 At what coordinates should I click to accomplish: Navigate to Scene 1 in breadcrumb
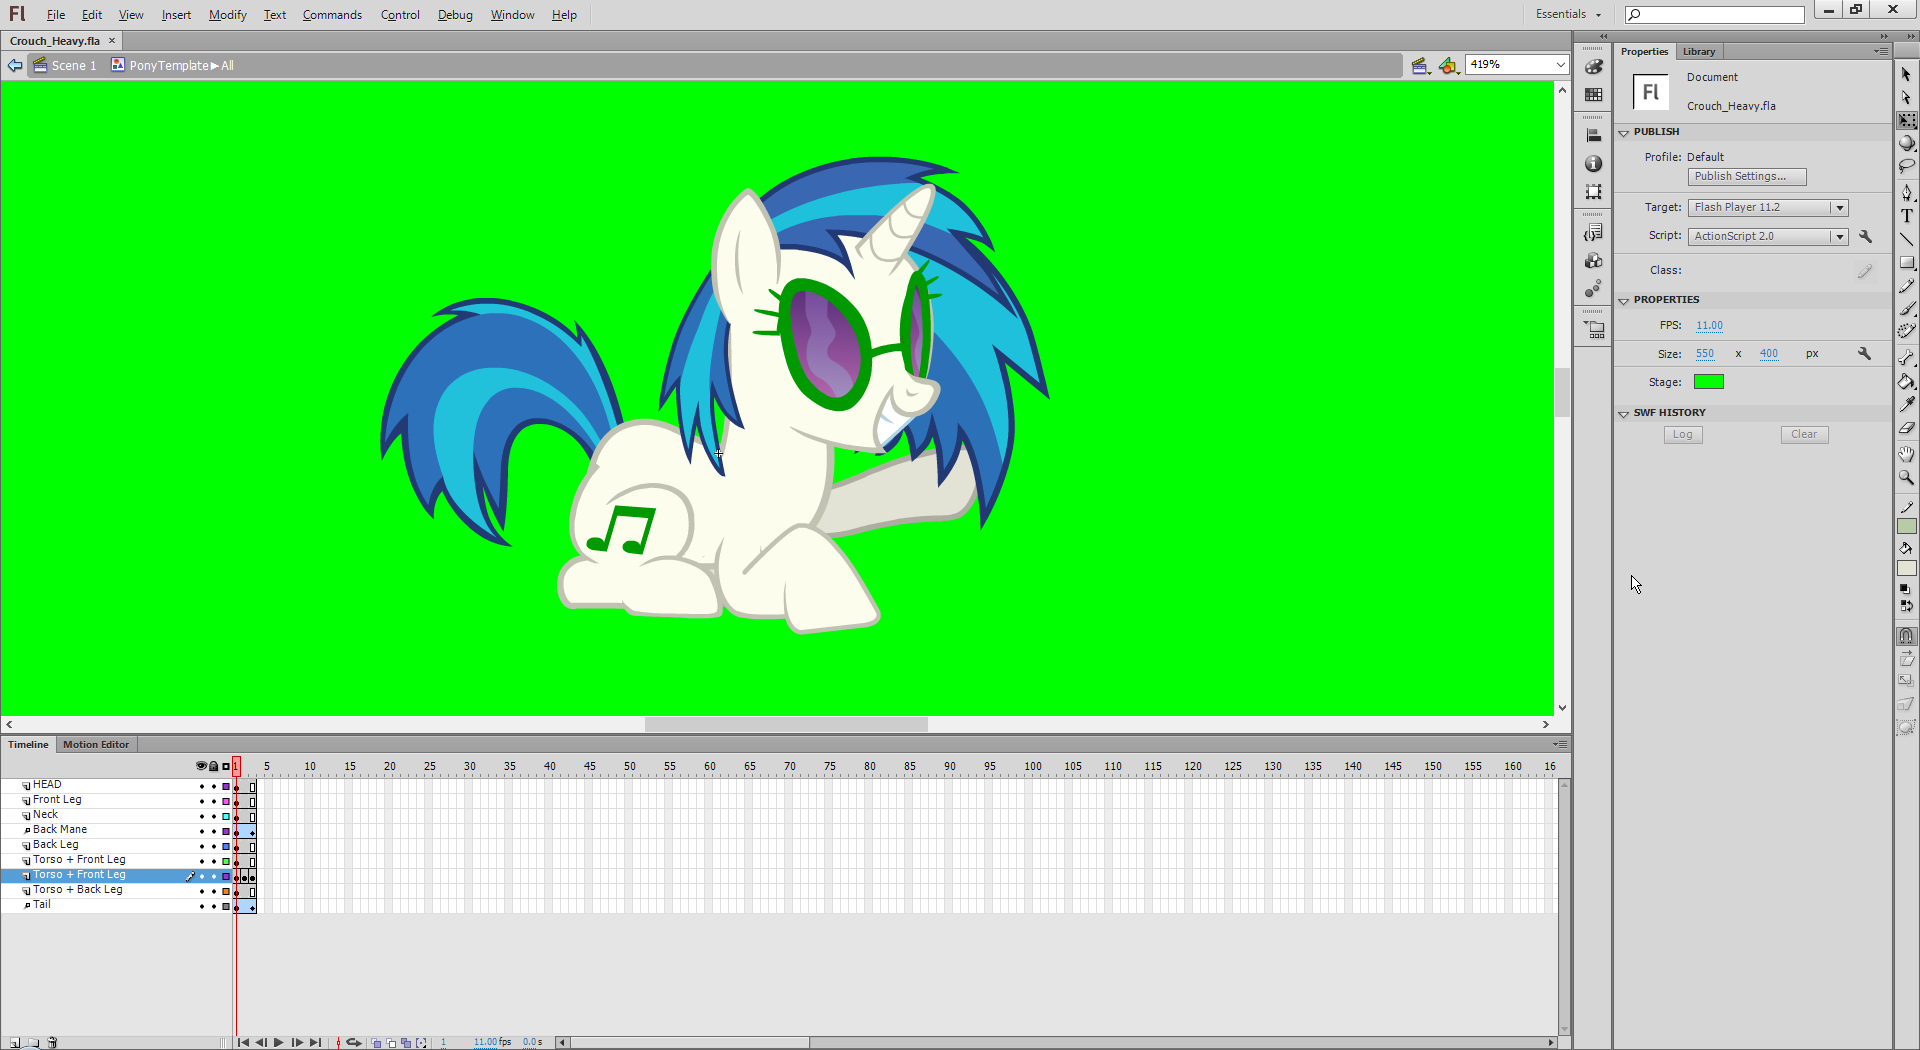65,66
